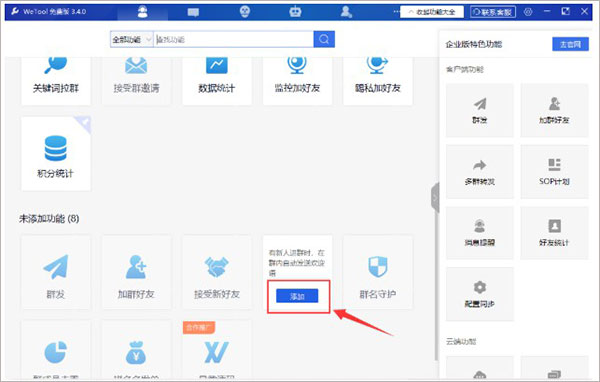Select the 群发 paper-plane card under 未添加功能

pos(56,272)
